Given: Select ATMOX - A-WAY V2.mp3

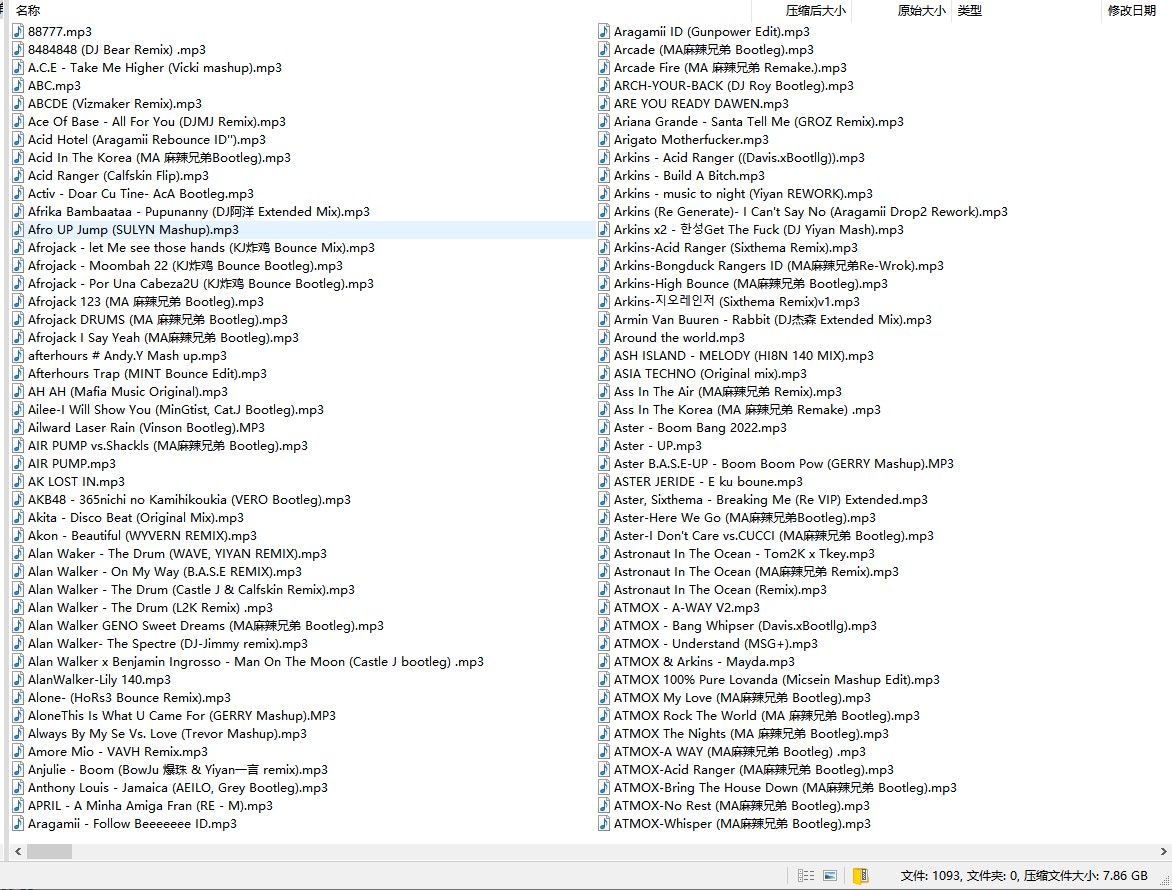Looking at the screenshot, I should [686, 607].
